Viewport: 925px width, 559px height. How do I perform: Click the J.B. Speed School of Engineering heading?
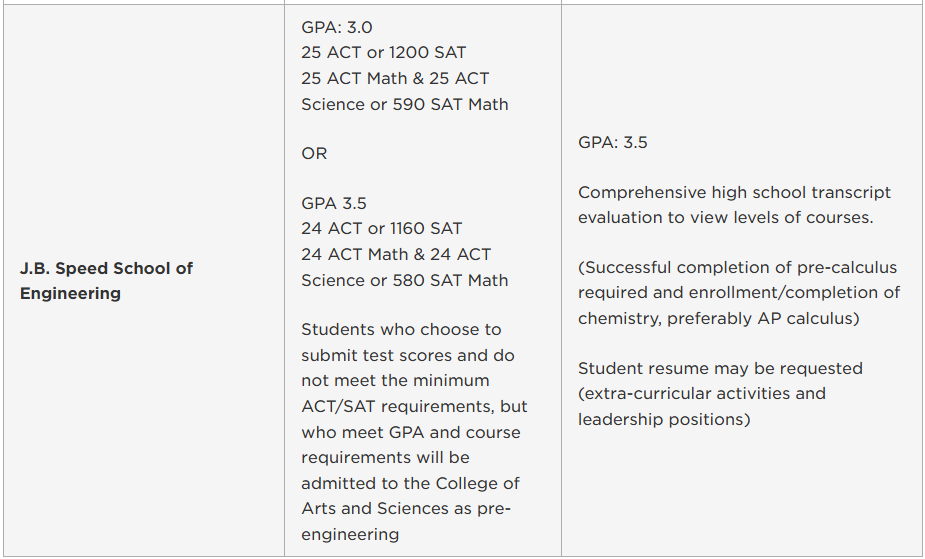(106, 281)
